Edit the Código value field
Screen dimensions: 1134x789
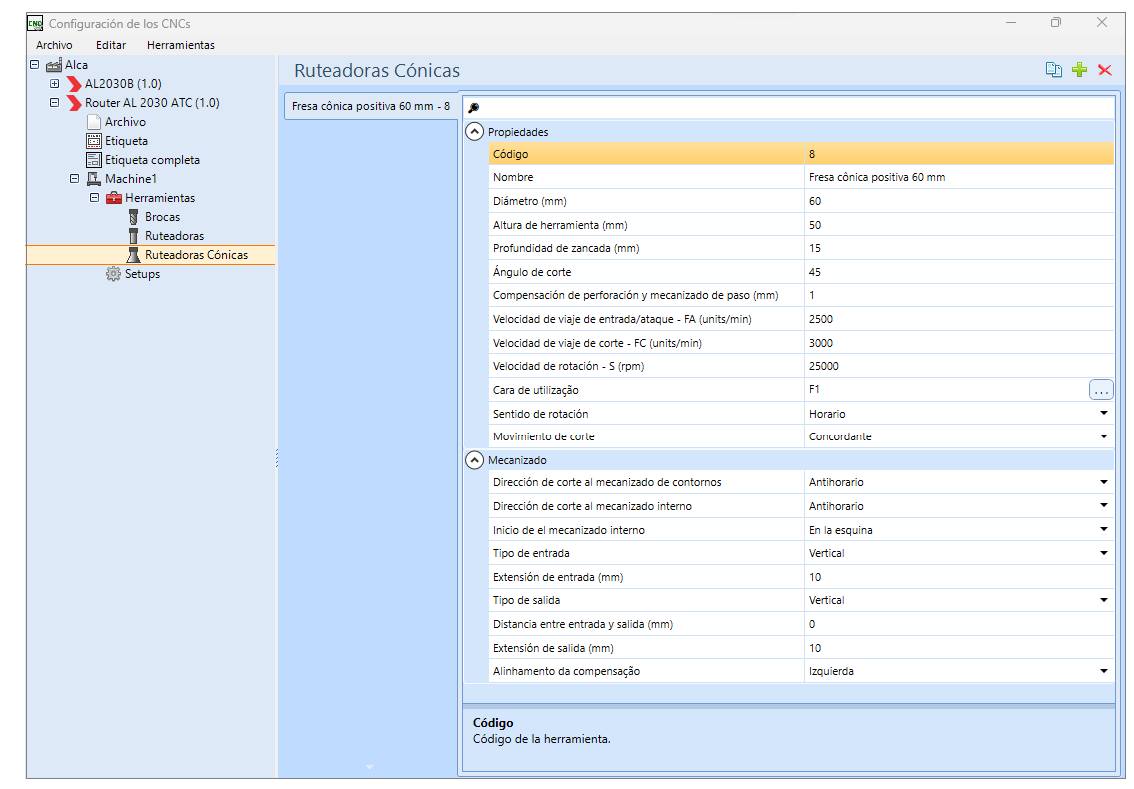click(959, 154)
